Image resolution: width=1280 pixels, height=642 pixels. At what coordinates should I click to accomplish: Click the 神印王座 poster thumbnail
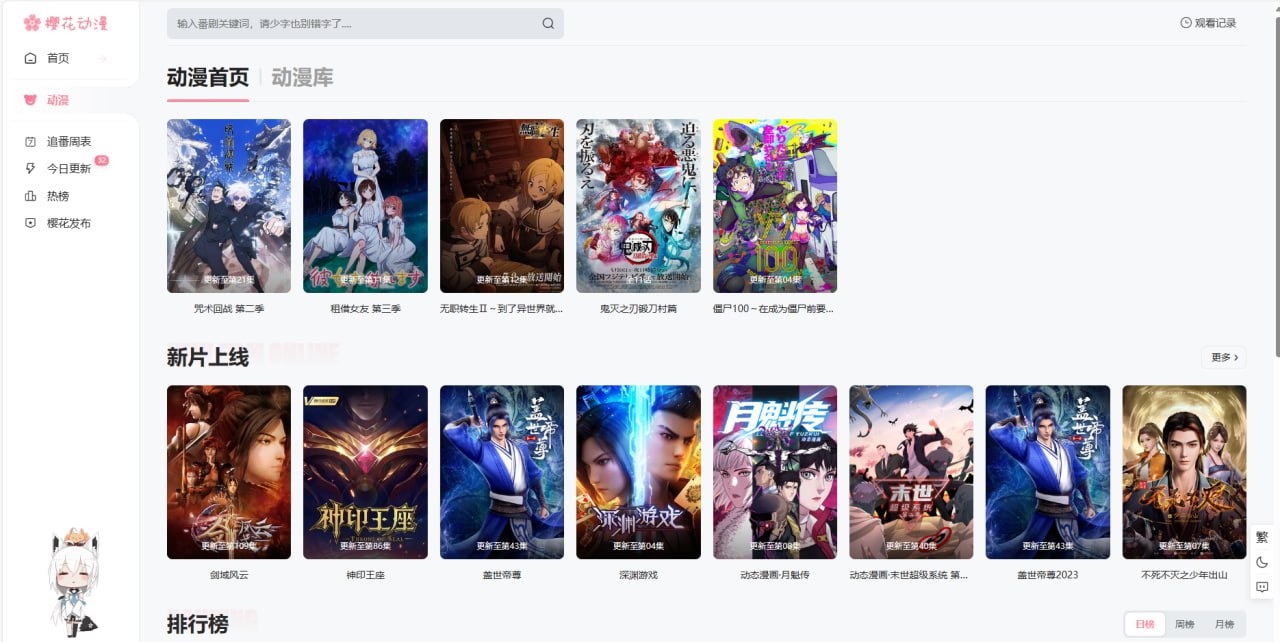(365, 472)
